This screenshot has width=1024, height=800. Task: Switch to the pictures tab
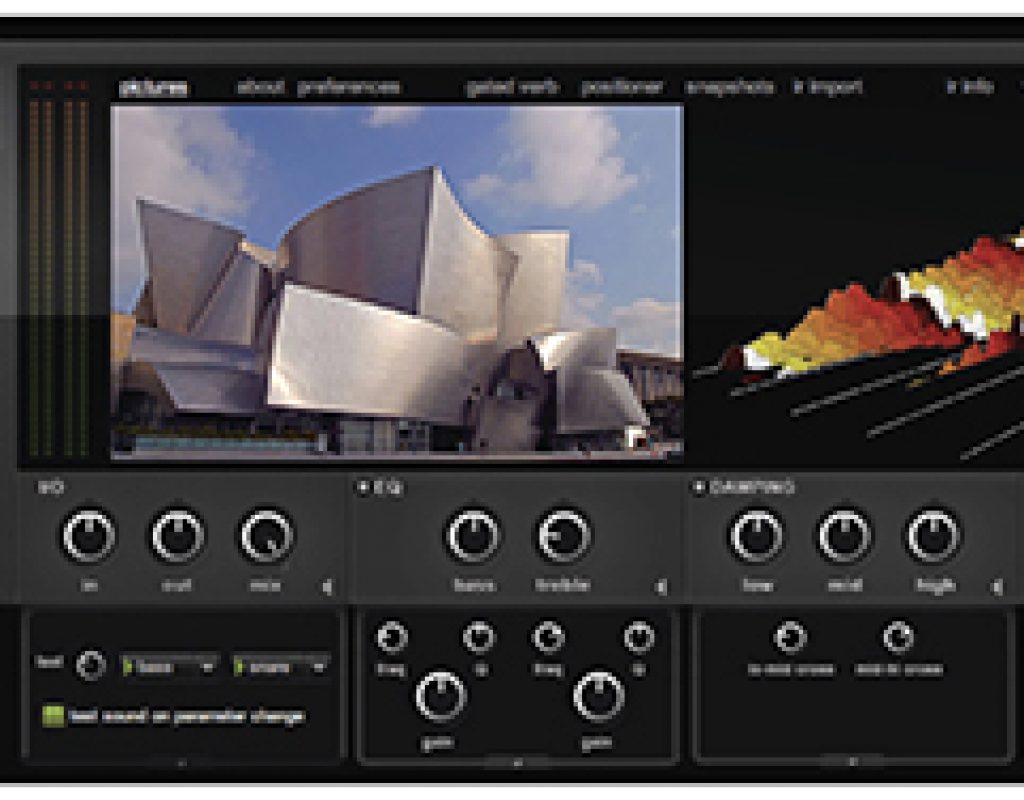point(154,88)
